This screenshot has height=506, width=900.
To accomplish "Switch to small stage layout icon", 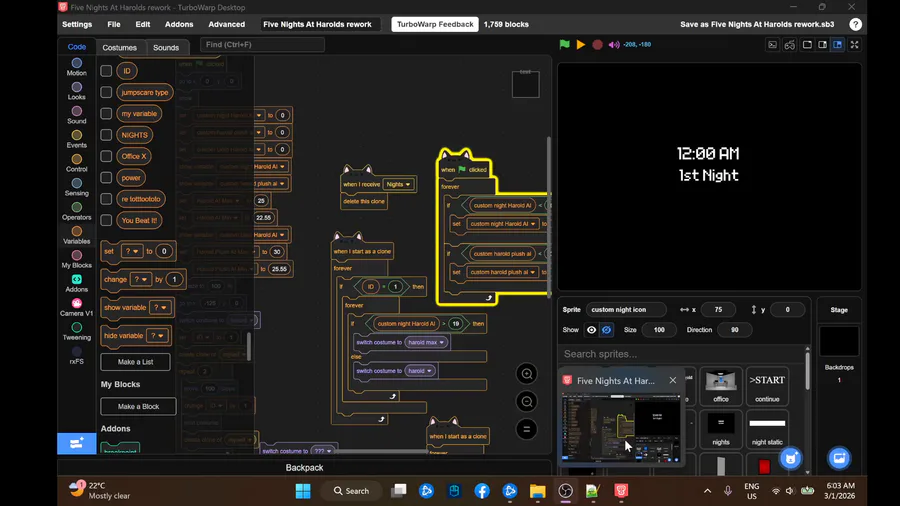I will 823,45.
